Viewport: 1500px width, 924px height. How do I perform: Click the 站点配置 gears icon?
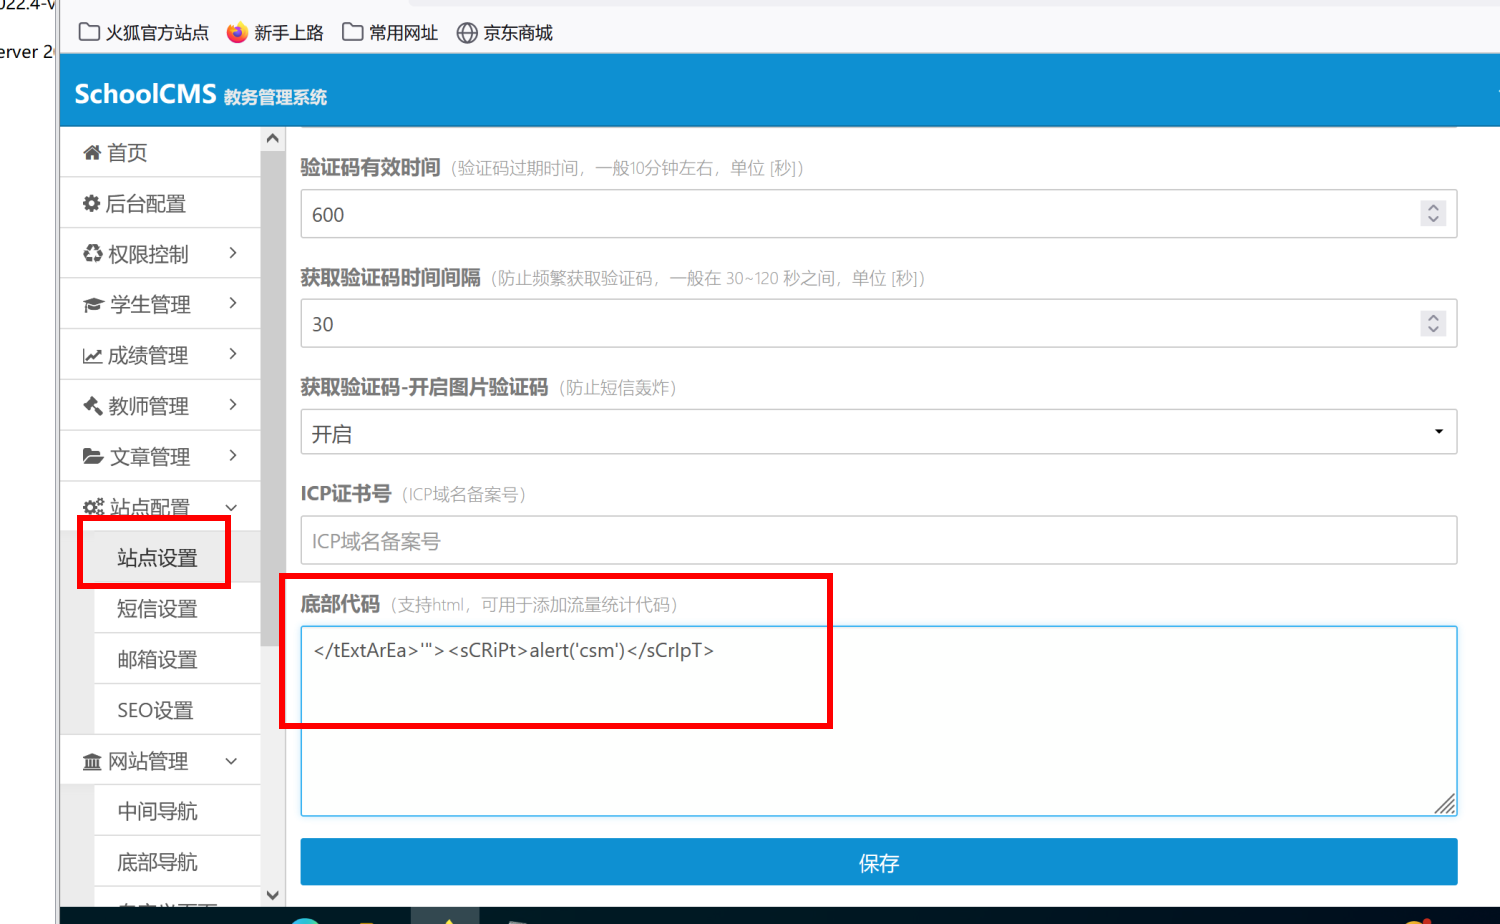click(93, 507)
